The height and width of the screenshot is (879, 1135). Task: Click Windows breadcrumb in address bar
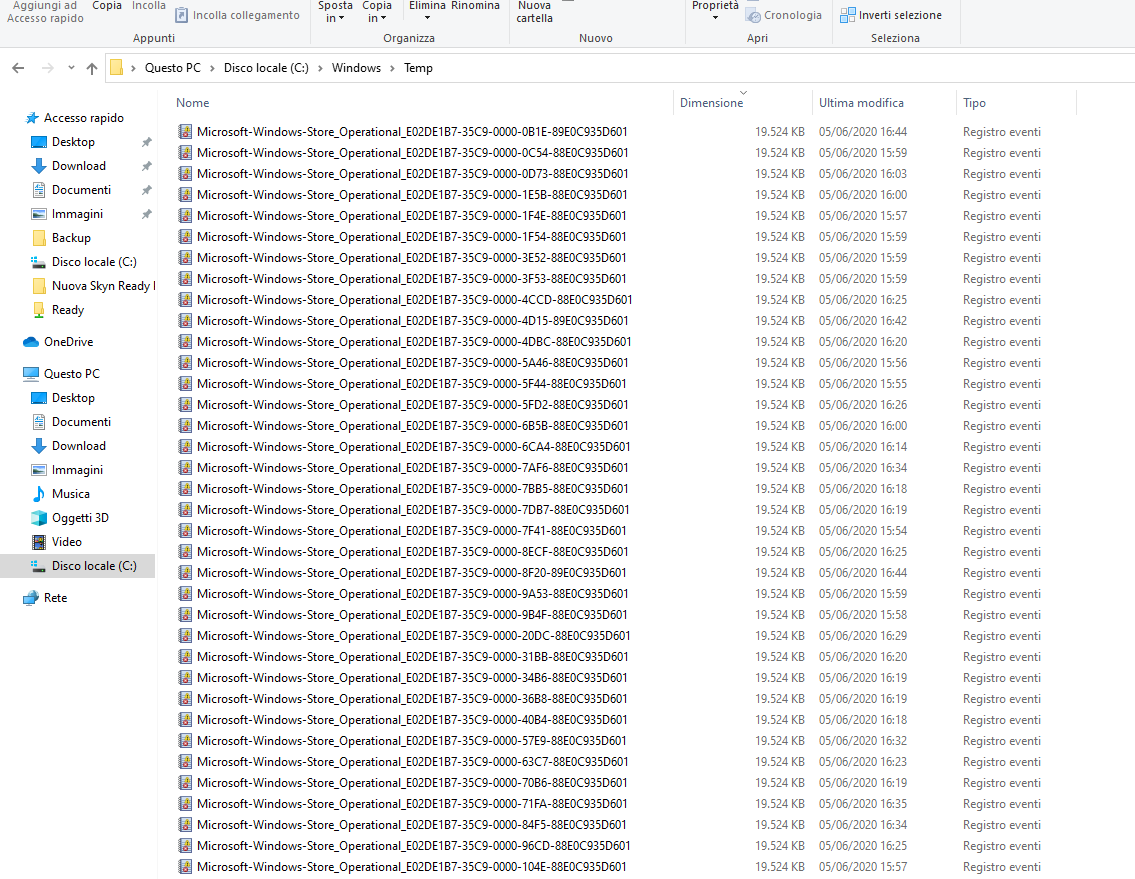pyautogui.click(x=356, y=68)
